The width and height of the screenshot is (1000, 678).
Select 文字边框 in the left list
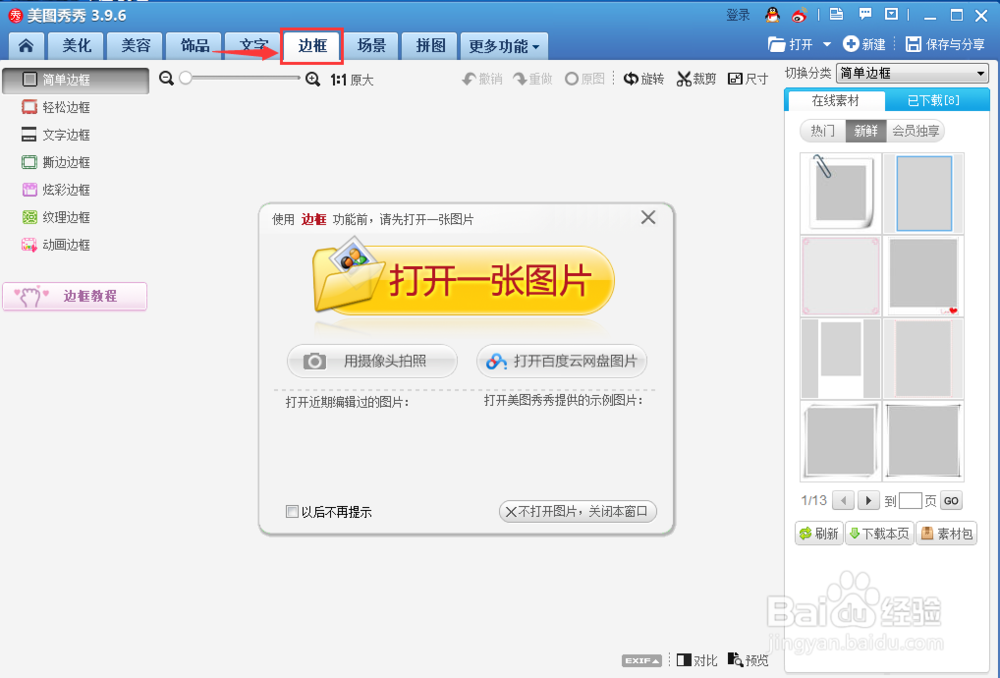(56, 135)
